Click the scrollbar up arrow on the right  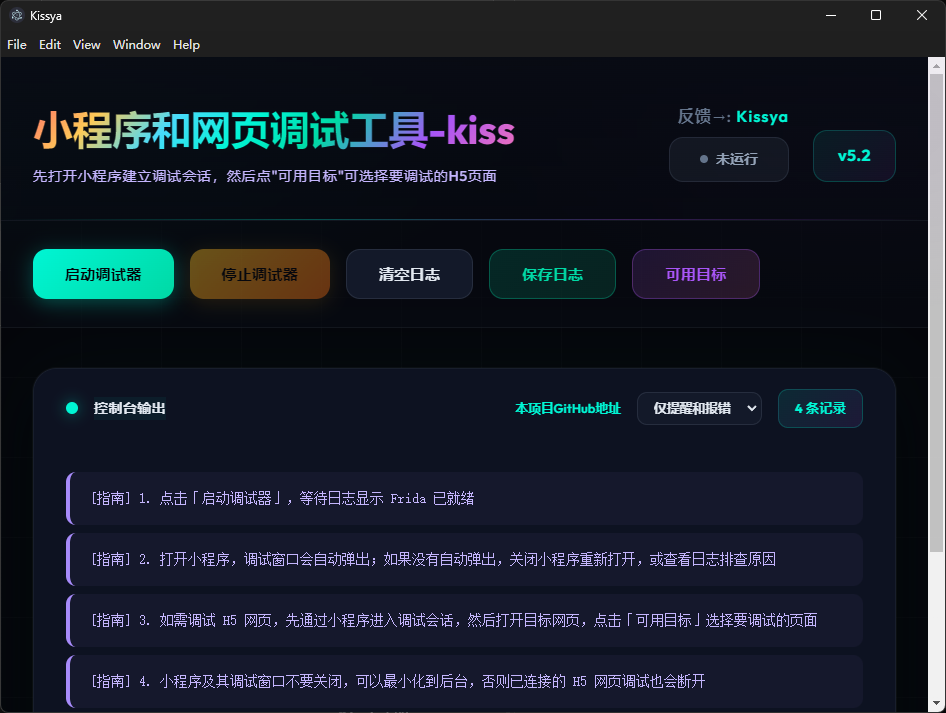pos(938,65)
